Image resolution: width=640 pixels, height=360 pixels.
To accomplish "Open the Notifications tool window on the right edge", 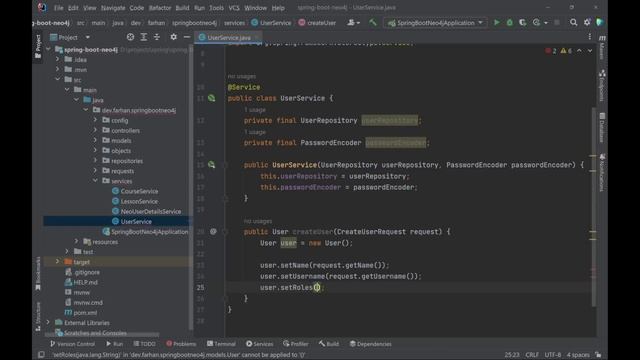I will [x=602, y=172].
